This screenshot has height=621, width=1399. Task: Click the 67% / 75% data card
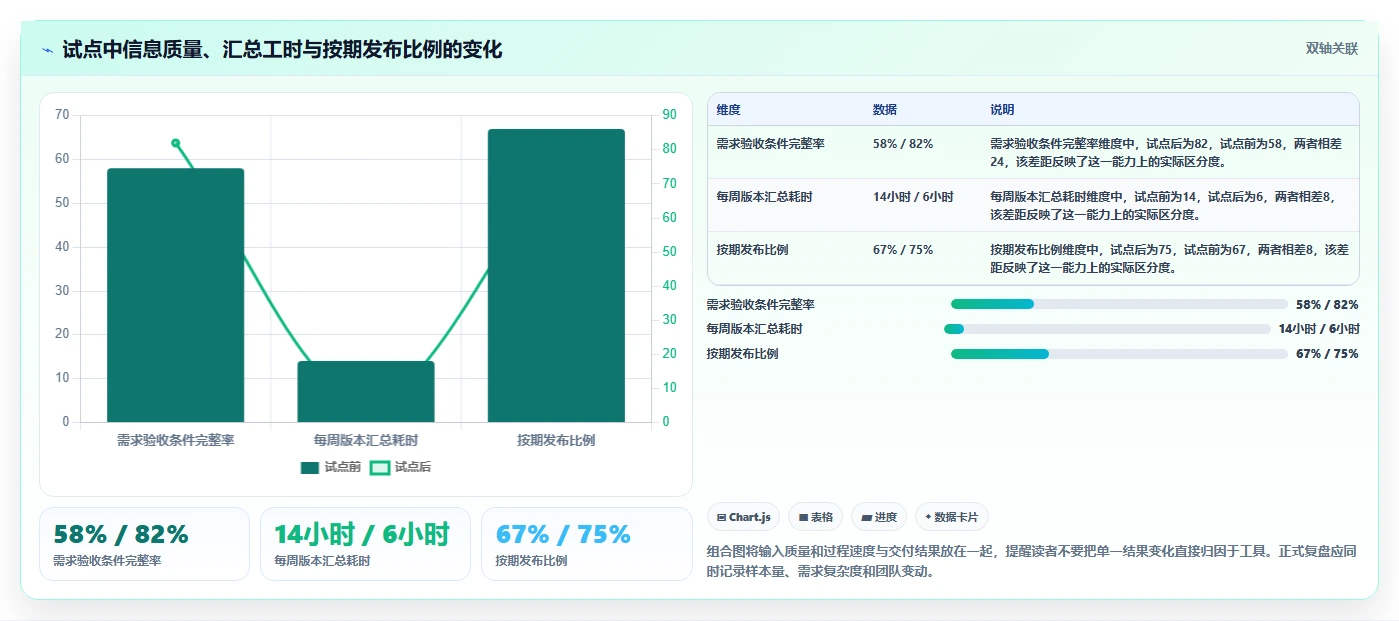[x=586, y=544]
